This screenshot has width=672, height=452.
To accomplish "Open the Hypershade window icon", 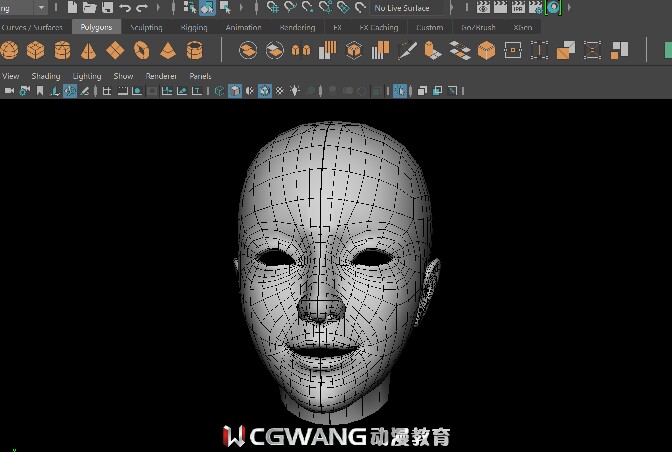I will coord(553,7).
